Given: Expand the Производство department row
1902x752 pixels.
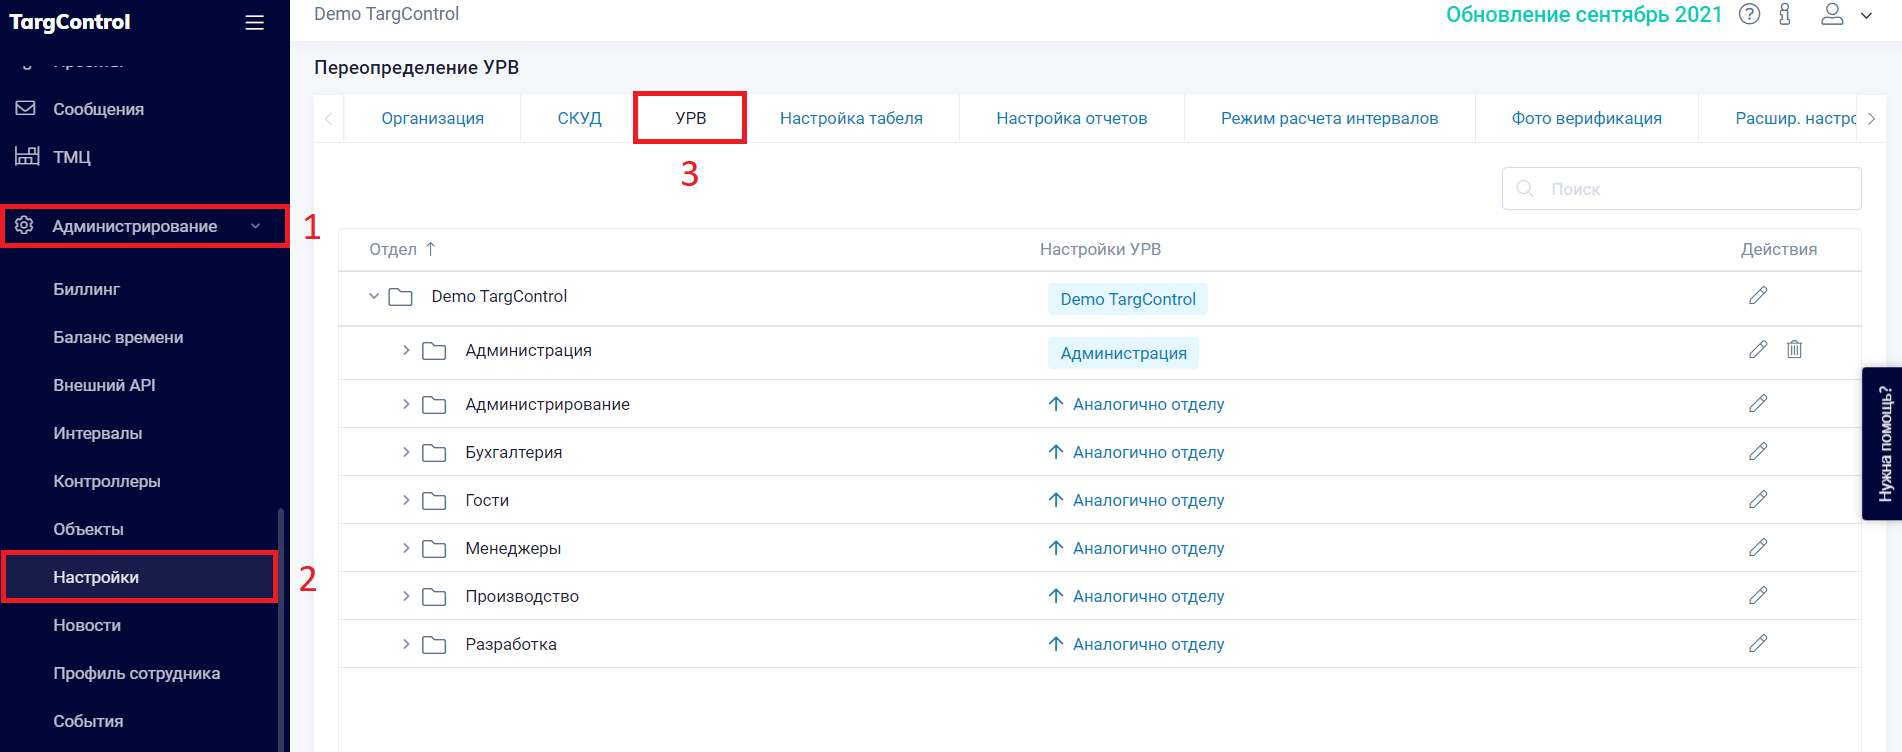Looking at the screenshot, I should tap(406, 596).
